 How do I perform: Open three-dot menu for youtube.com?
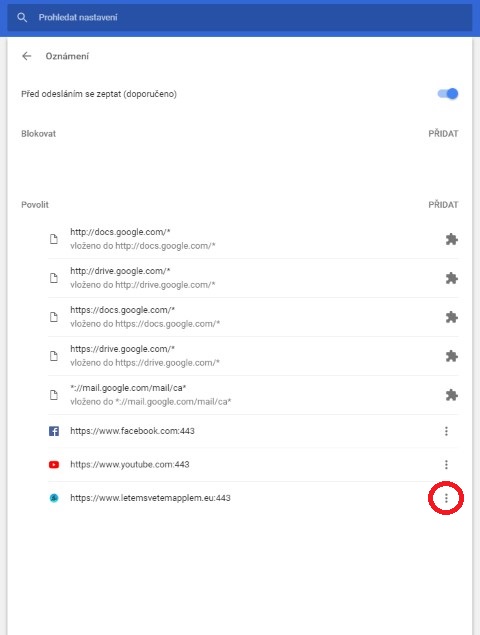coord(446,465)
